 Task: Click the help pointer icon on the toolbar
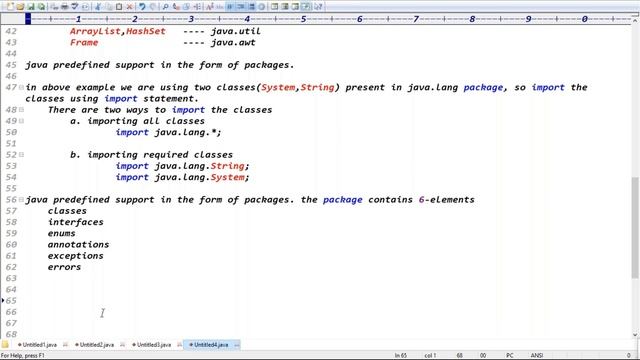pyautogui.click(x=318, y=7)
